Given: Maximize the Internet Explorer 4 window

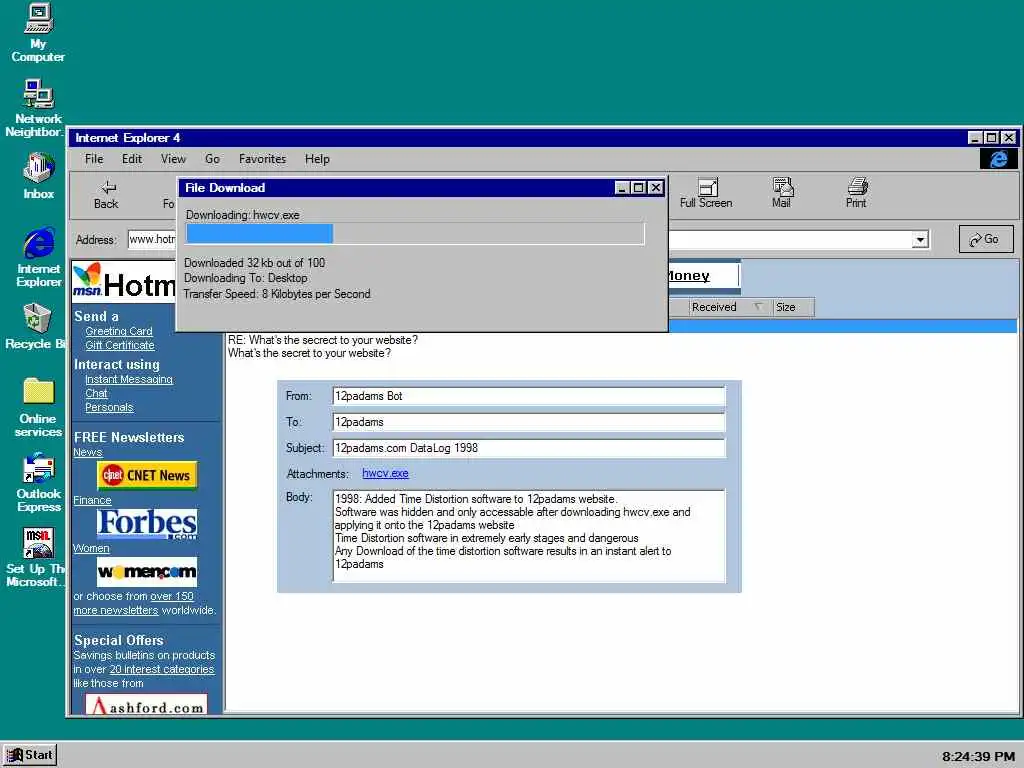Looking at the screenshot, I should (x=991, y=138).
